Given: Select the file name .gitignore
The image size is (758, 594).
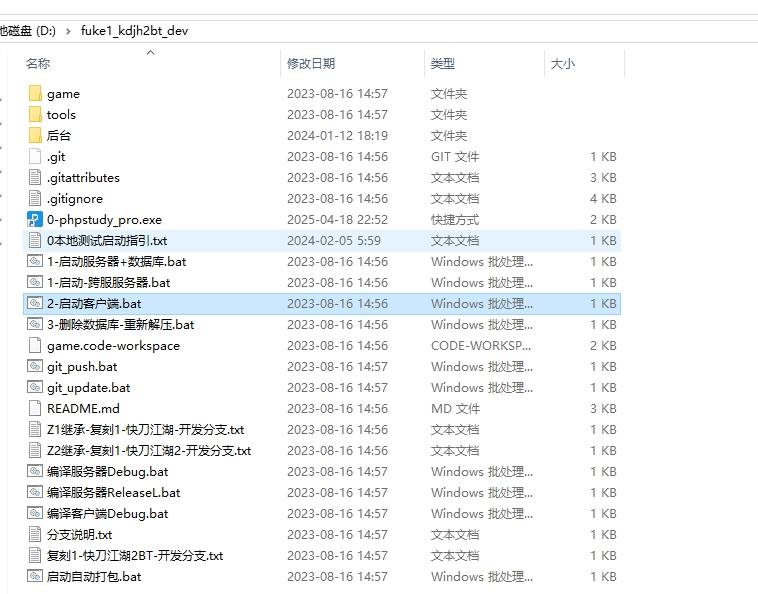Looking at the screenshot, I should 75,199.
